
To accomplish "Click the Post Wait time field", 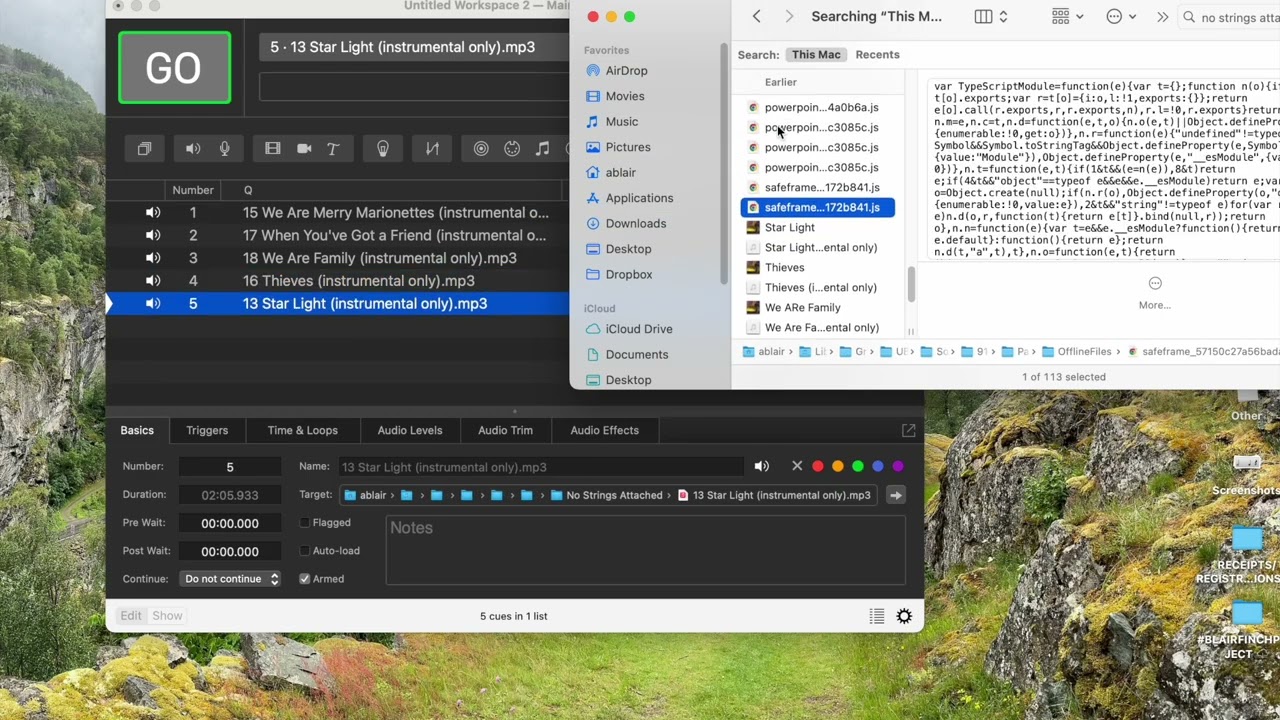I will click(x=230, y=551).
